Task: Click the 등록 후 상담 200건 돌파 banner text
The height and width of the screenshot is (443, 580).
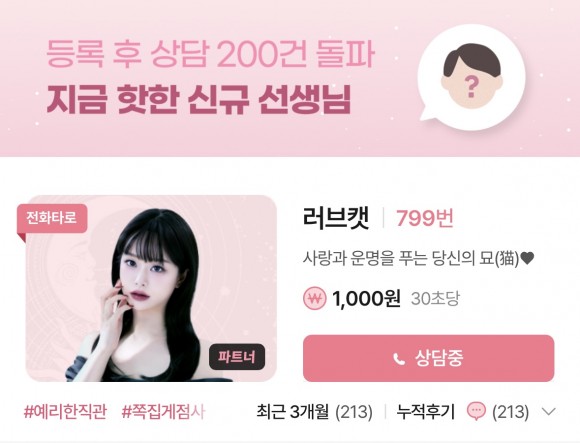Action: tap(210, 54)
